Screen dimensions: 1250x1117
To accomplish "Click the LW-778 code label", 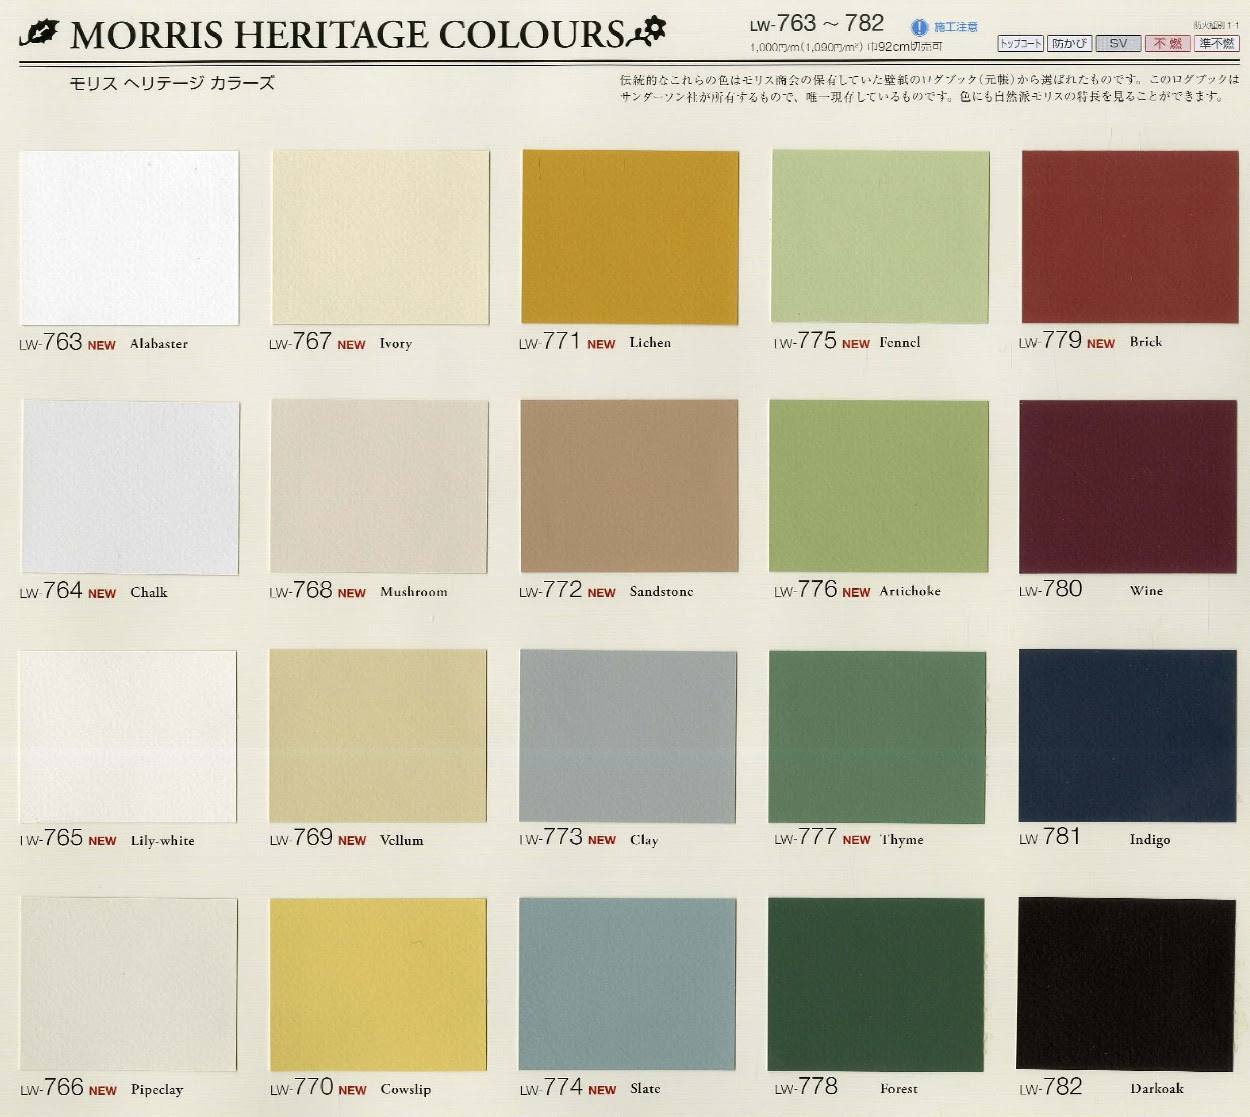I will pyautogui.click(x=806, y=1087).
